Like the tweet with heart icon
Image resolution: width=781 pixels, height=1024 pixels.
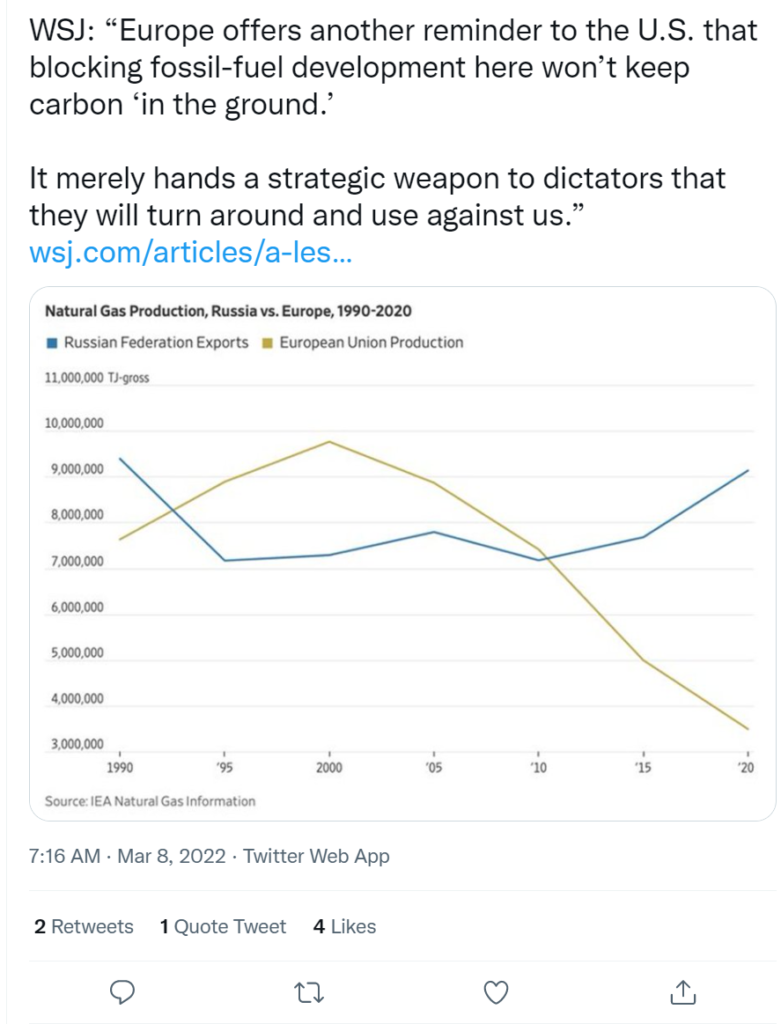click(x=496, y=993)
